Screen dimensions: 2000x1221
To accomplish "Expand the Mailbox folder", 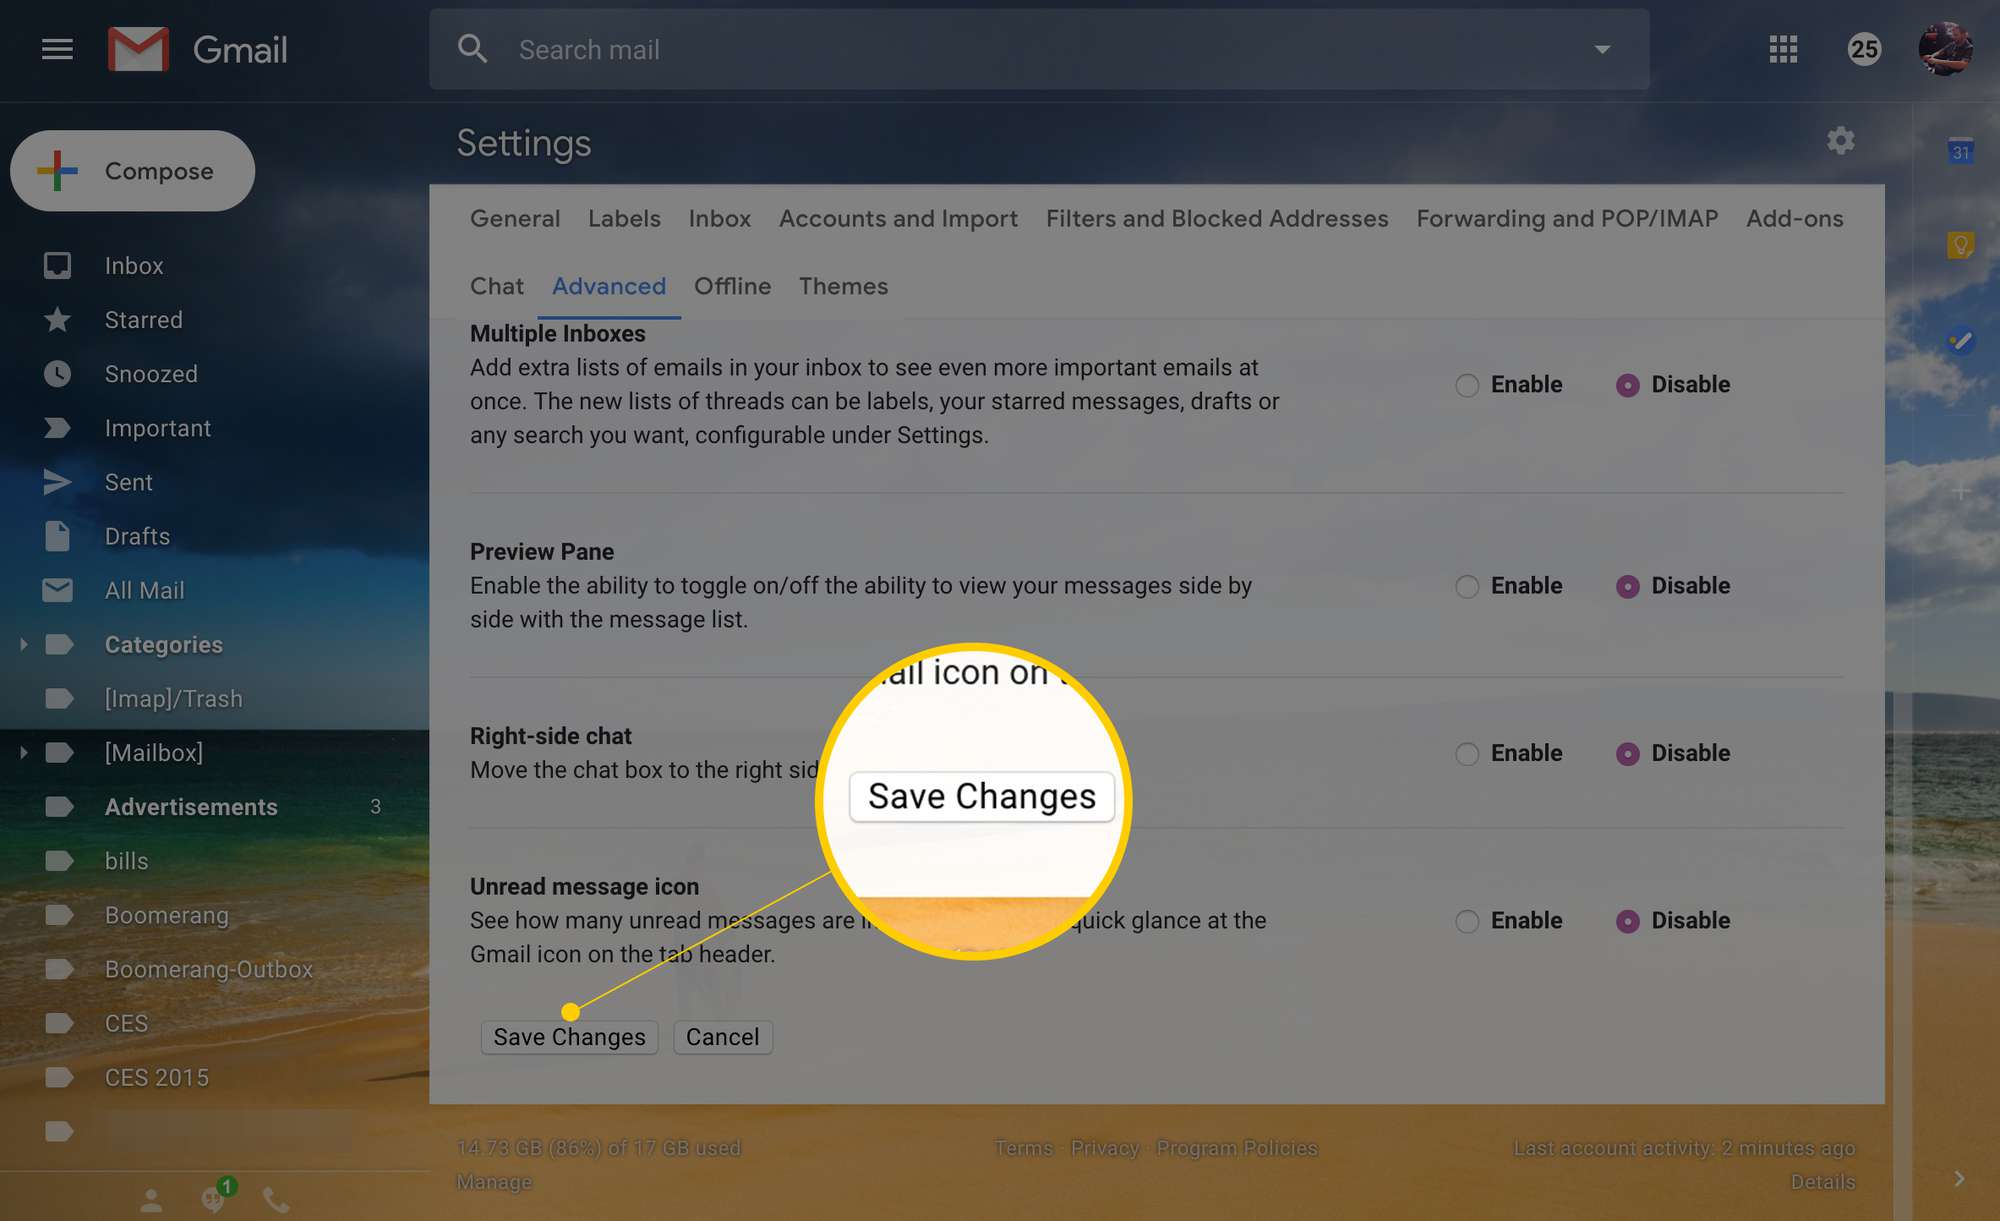I will pos(21,753).
